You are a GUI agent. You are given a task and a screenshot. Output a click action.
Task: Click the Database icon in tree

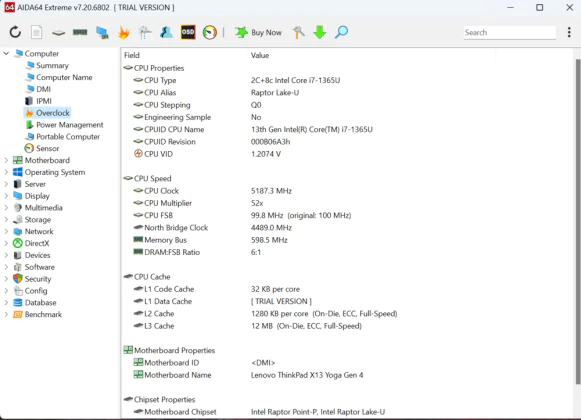(17, 302)
